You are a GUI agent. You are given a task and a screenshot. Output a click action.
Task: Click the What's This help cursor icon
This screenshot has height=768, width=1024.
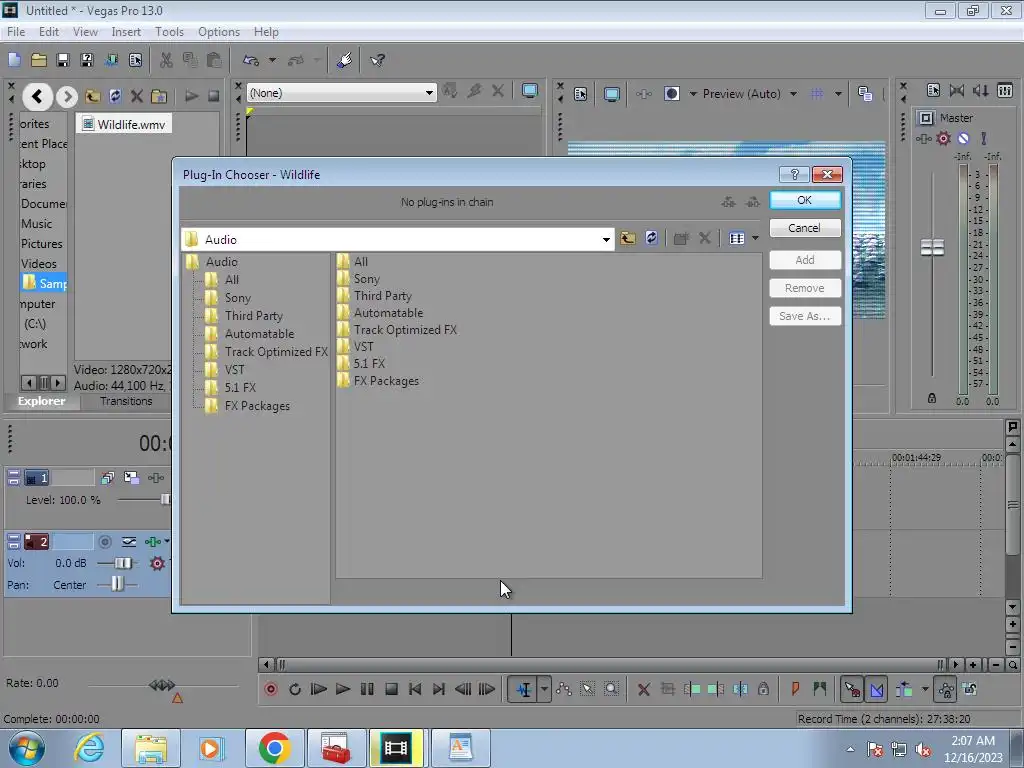[377, 60]
